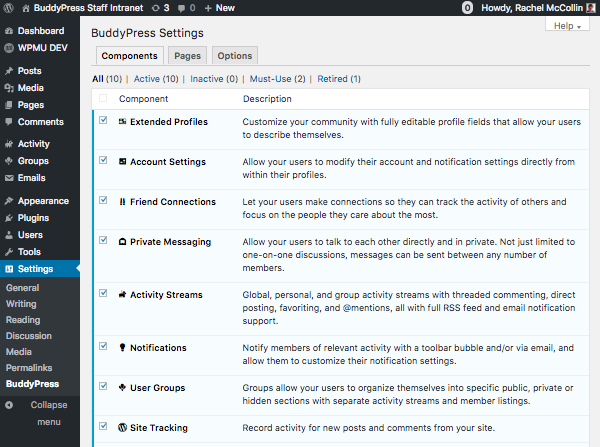Switch to the Components tab
600x447 pixels.
pos(130,56)
